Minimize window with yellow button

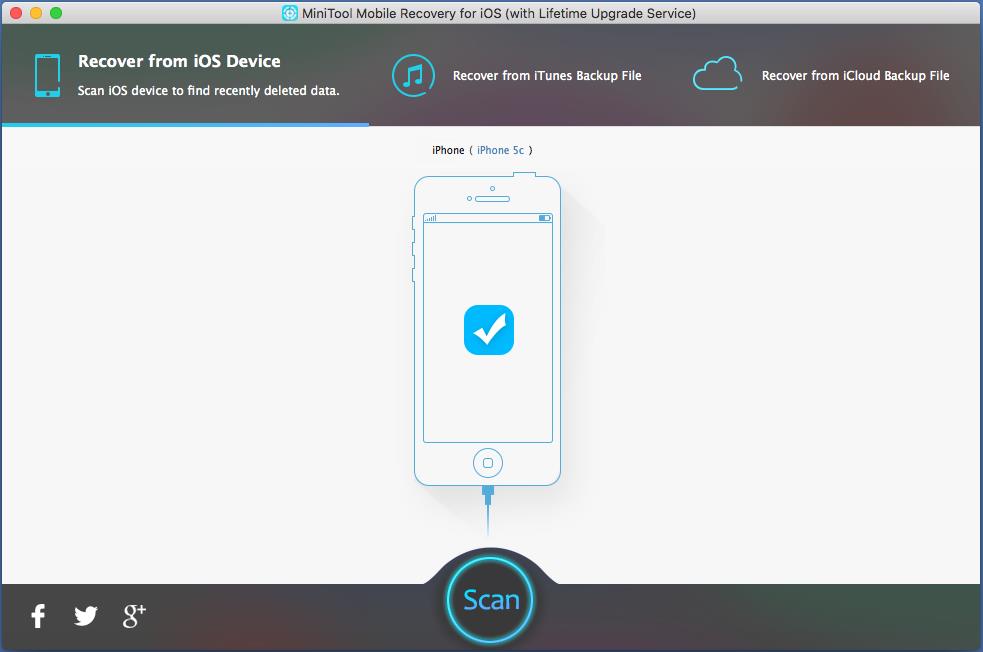tap(36, 13)
